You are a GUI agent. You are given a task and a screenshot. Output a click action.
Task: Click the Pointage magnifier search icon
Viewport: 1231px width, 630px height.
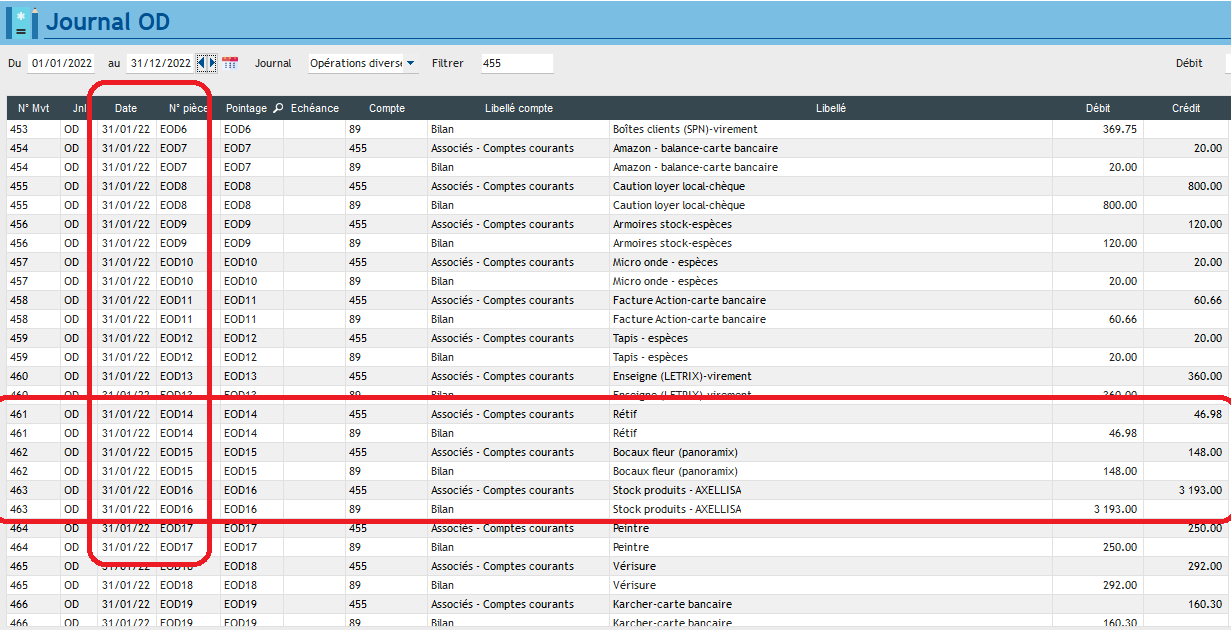[x=278, y=108]
